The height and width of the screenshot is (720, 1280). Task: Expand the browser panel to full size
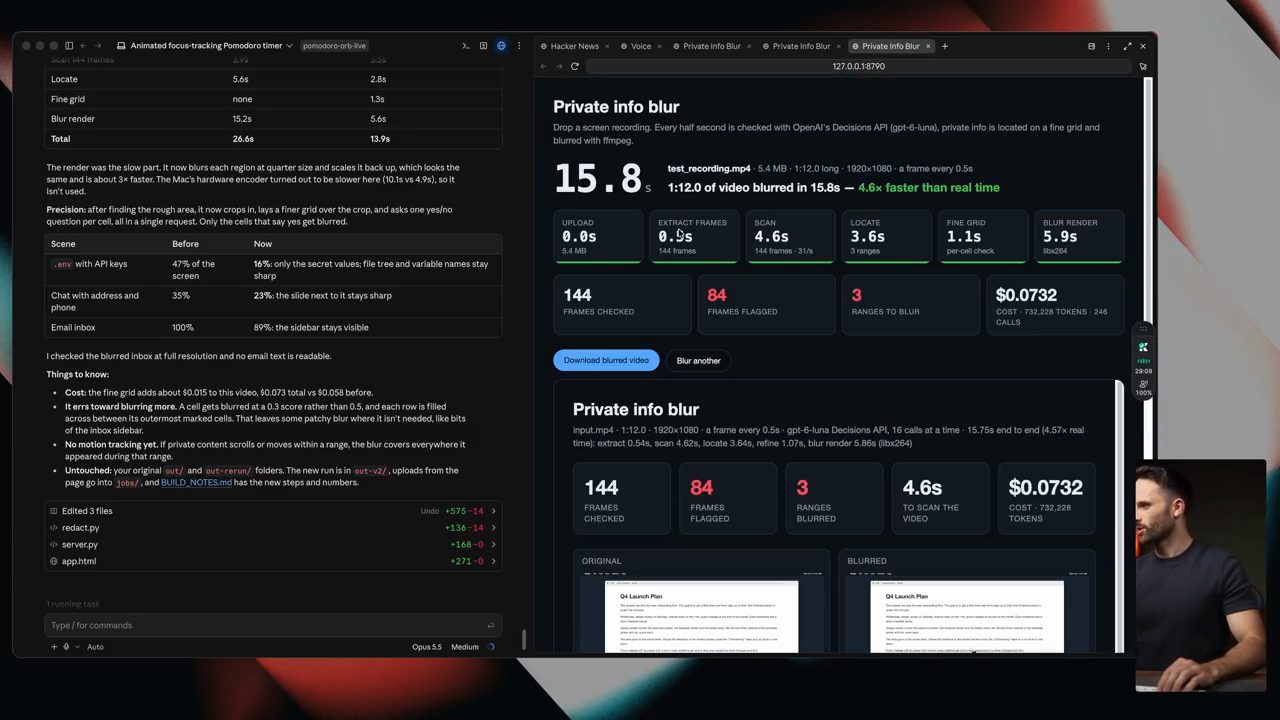click(1127, 46)
